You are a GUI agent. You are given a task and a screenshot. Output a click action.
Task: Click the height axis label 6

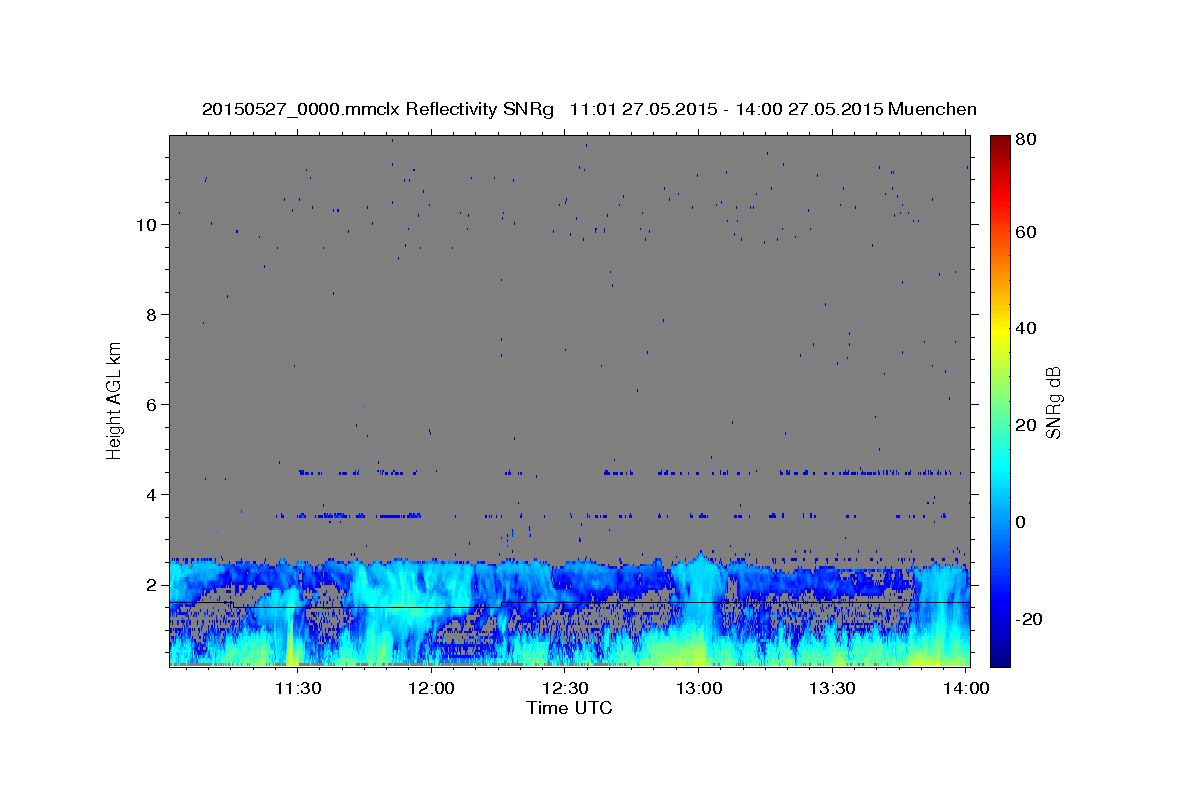coord(151,405)
